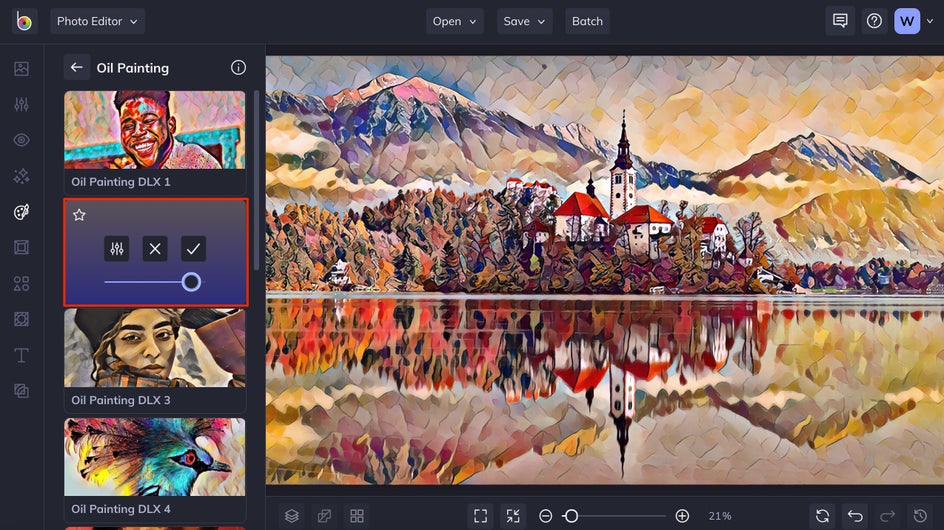Screen dimensions: 944x530
Task: Click the reset/refresh icon
Action: [x=822, y=516]
